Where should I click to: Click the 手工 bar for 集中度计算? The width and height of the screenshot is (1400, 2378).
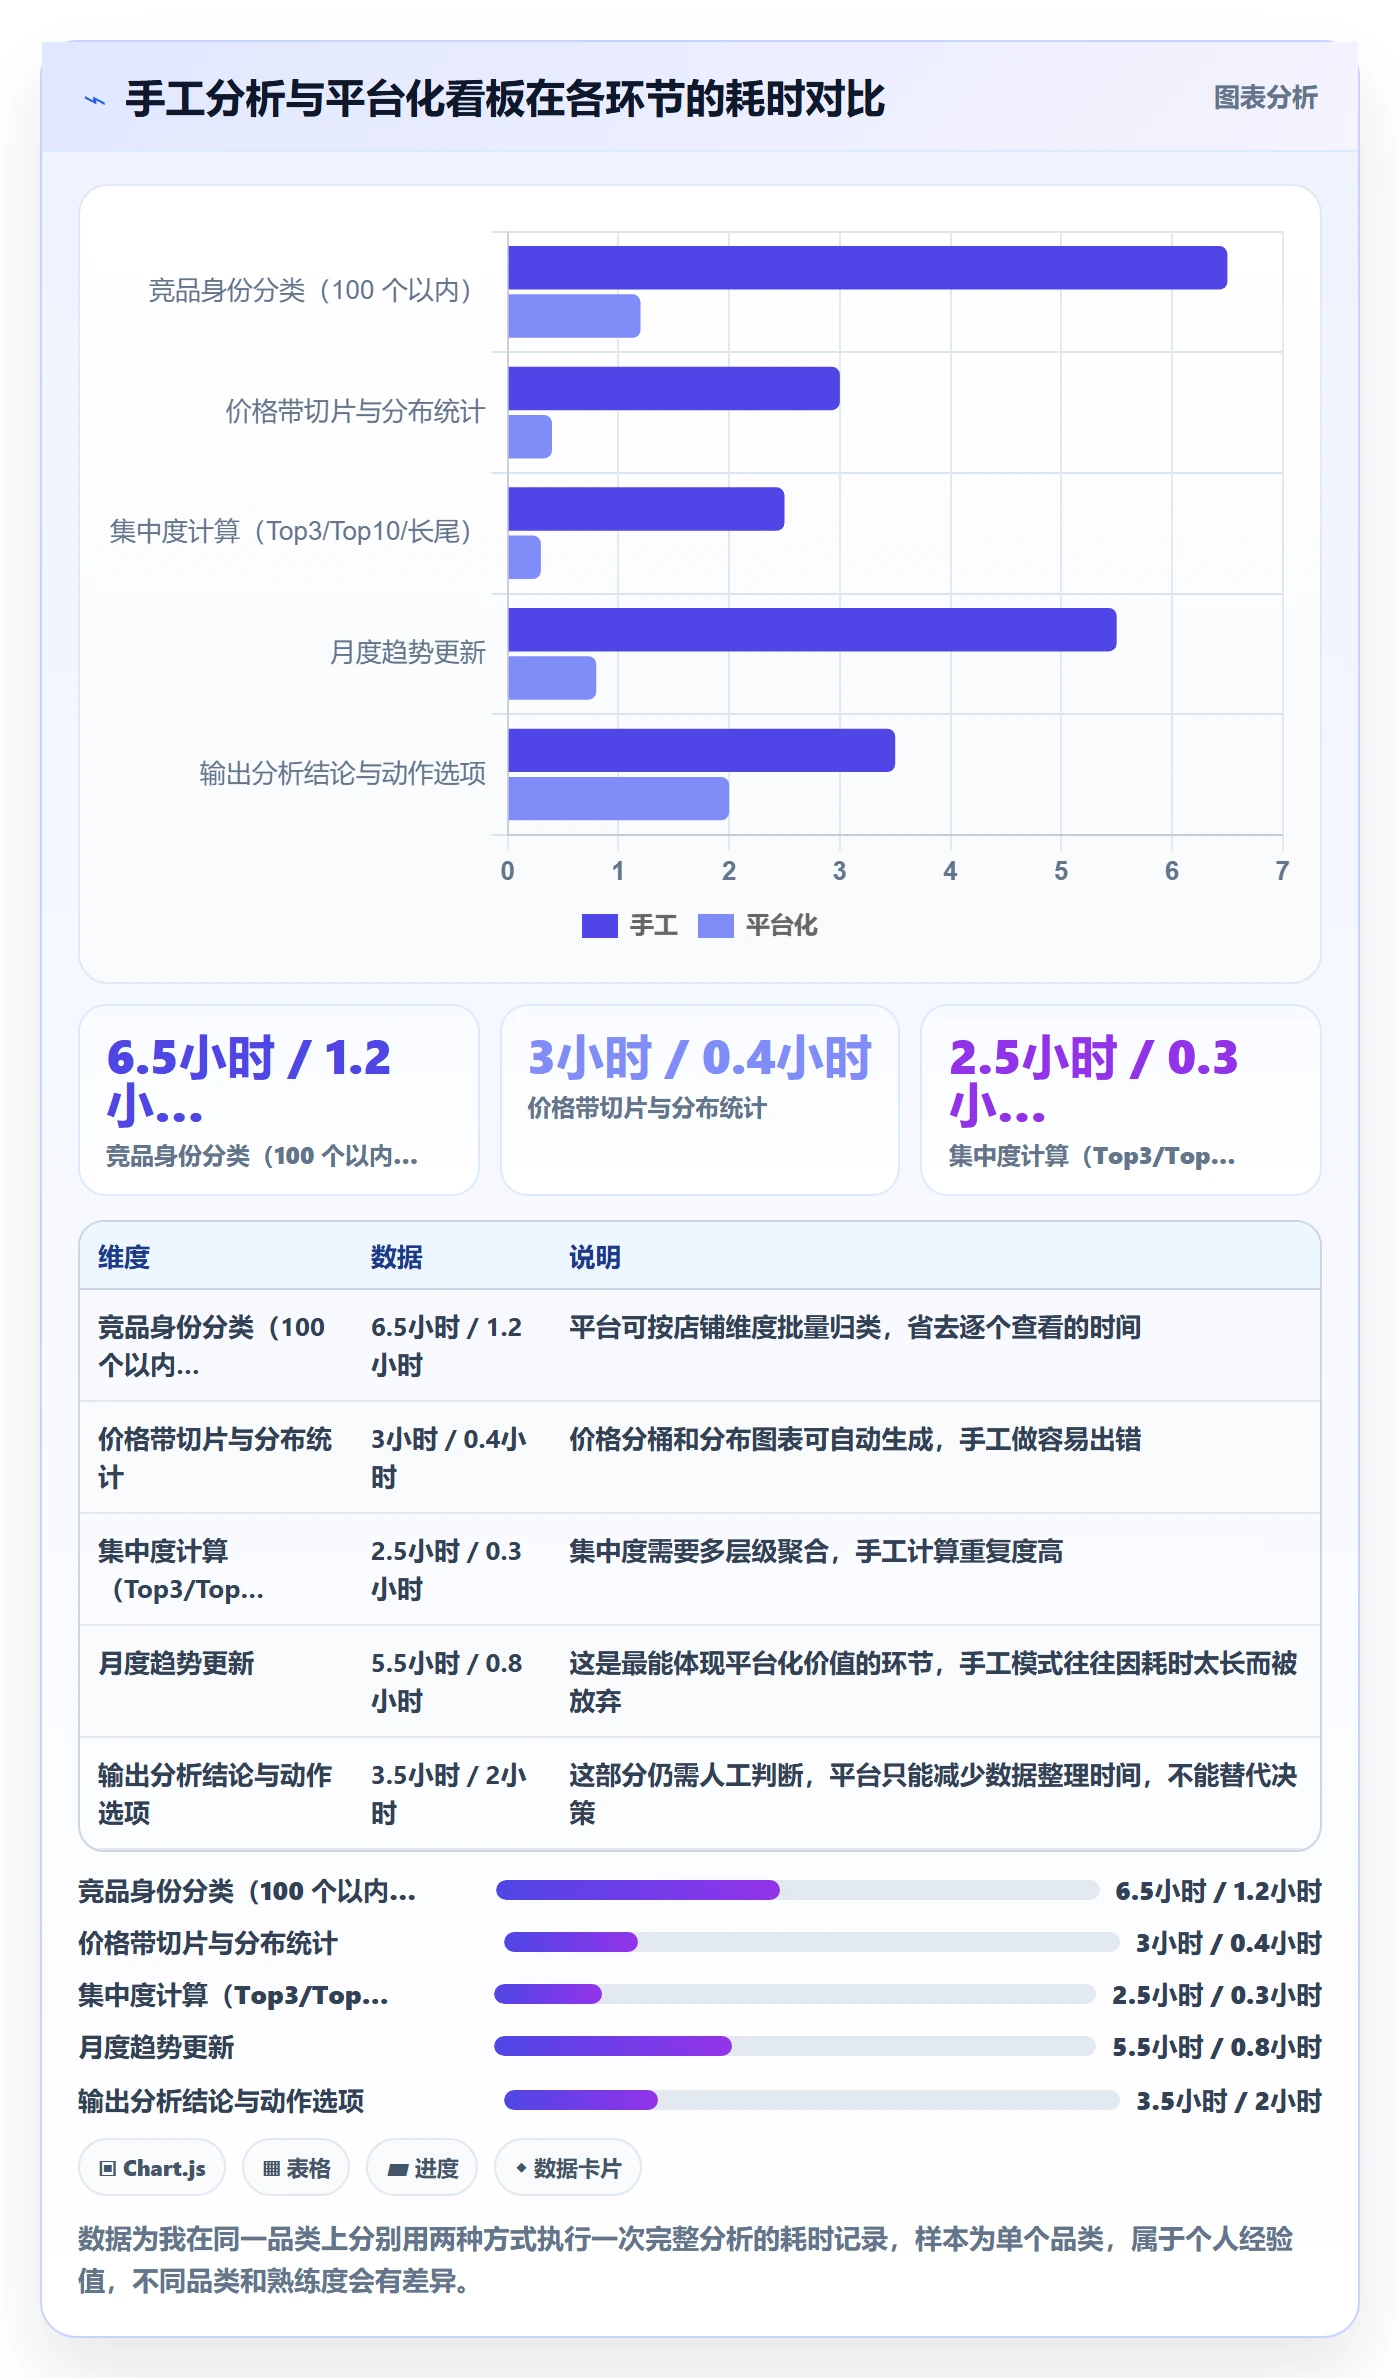pyautogui.click(x=646, y=509)
